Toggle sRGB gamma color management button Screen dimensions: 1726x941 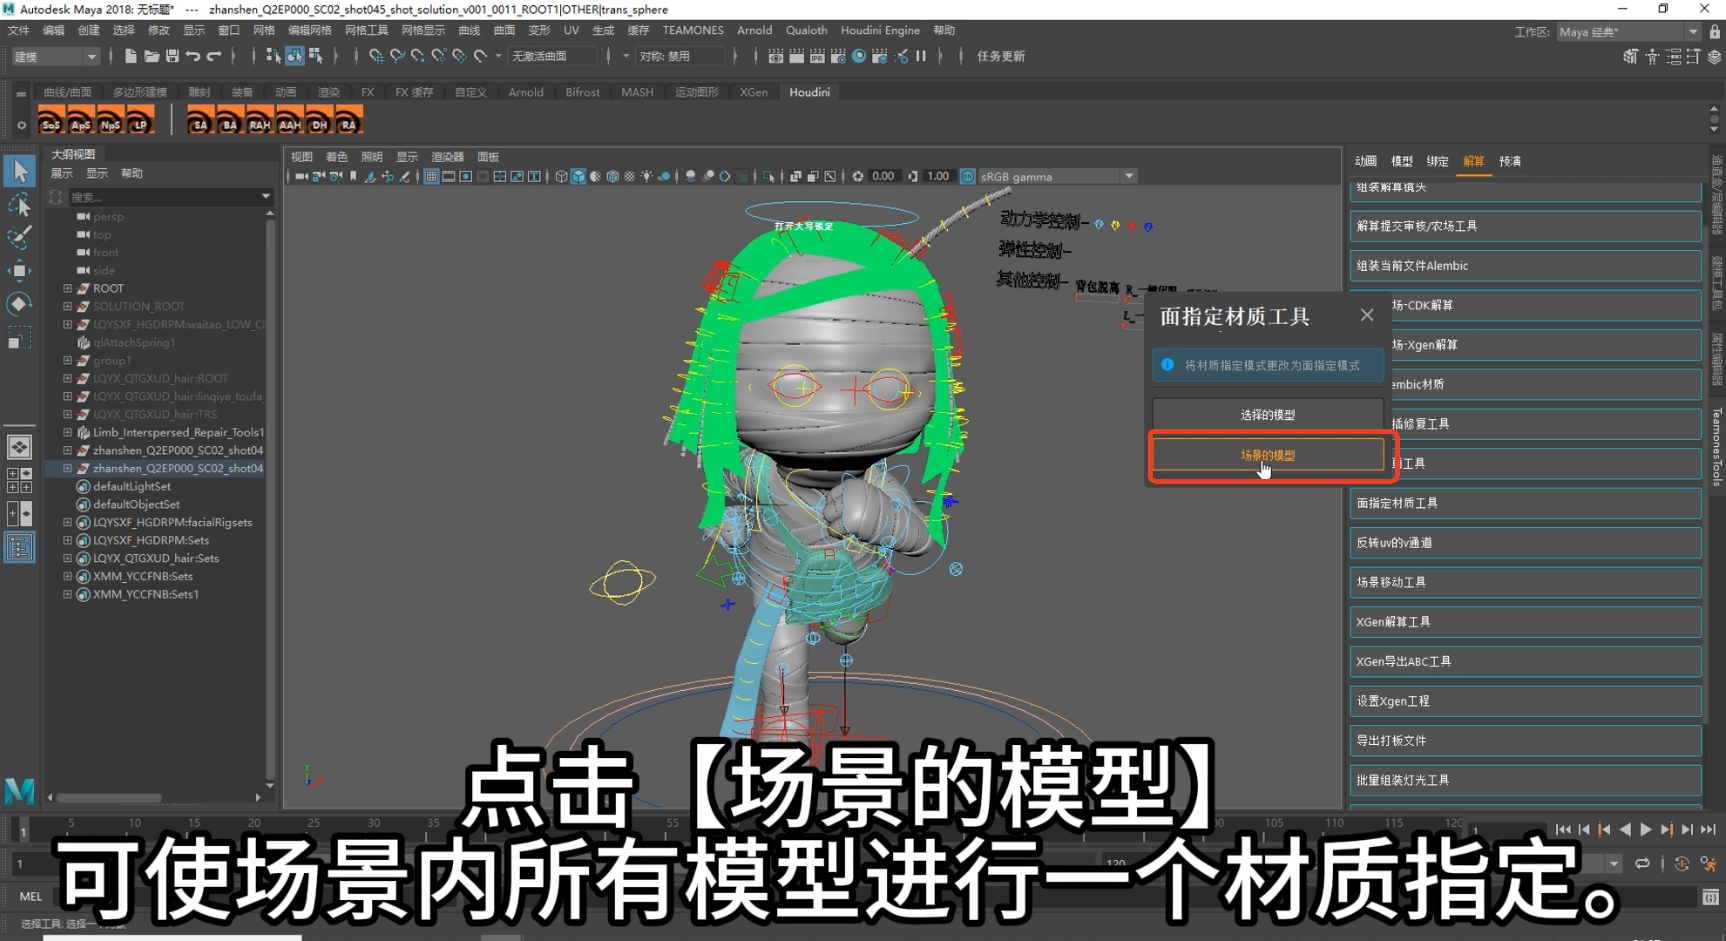(x=967, y=177)
